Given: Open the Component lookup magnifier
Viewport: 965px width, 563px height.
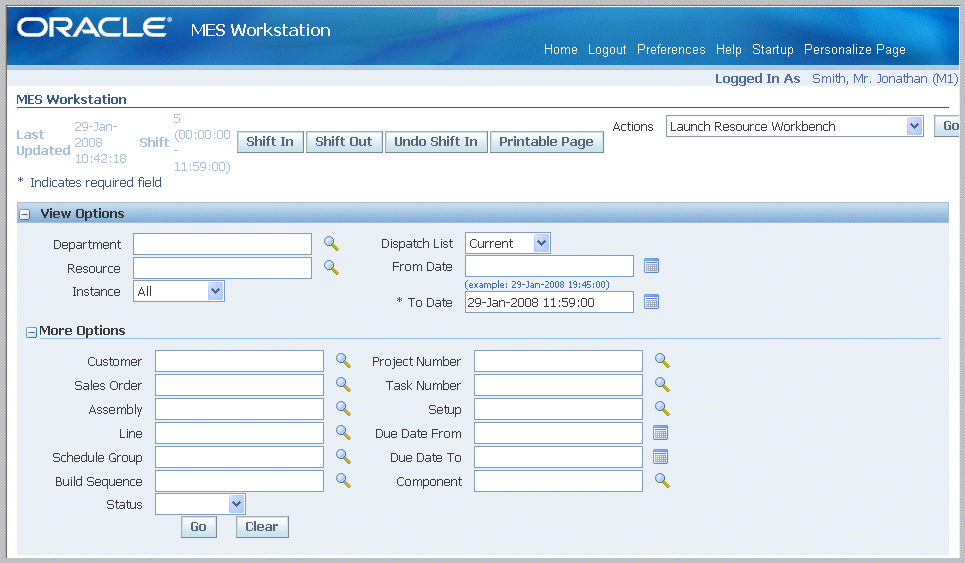Looking at the screenshot, I should click(662, 481).
